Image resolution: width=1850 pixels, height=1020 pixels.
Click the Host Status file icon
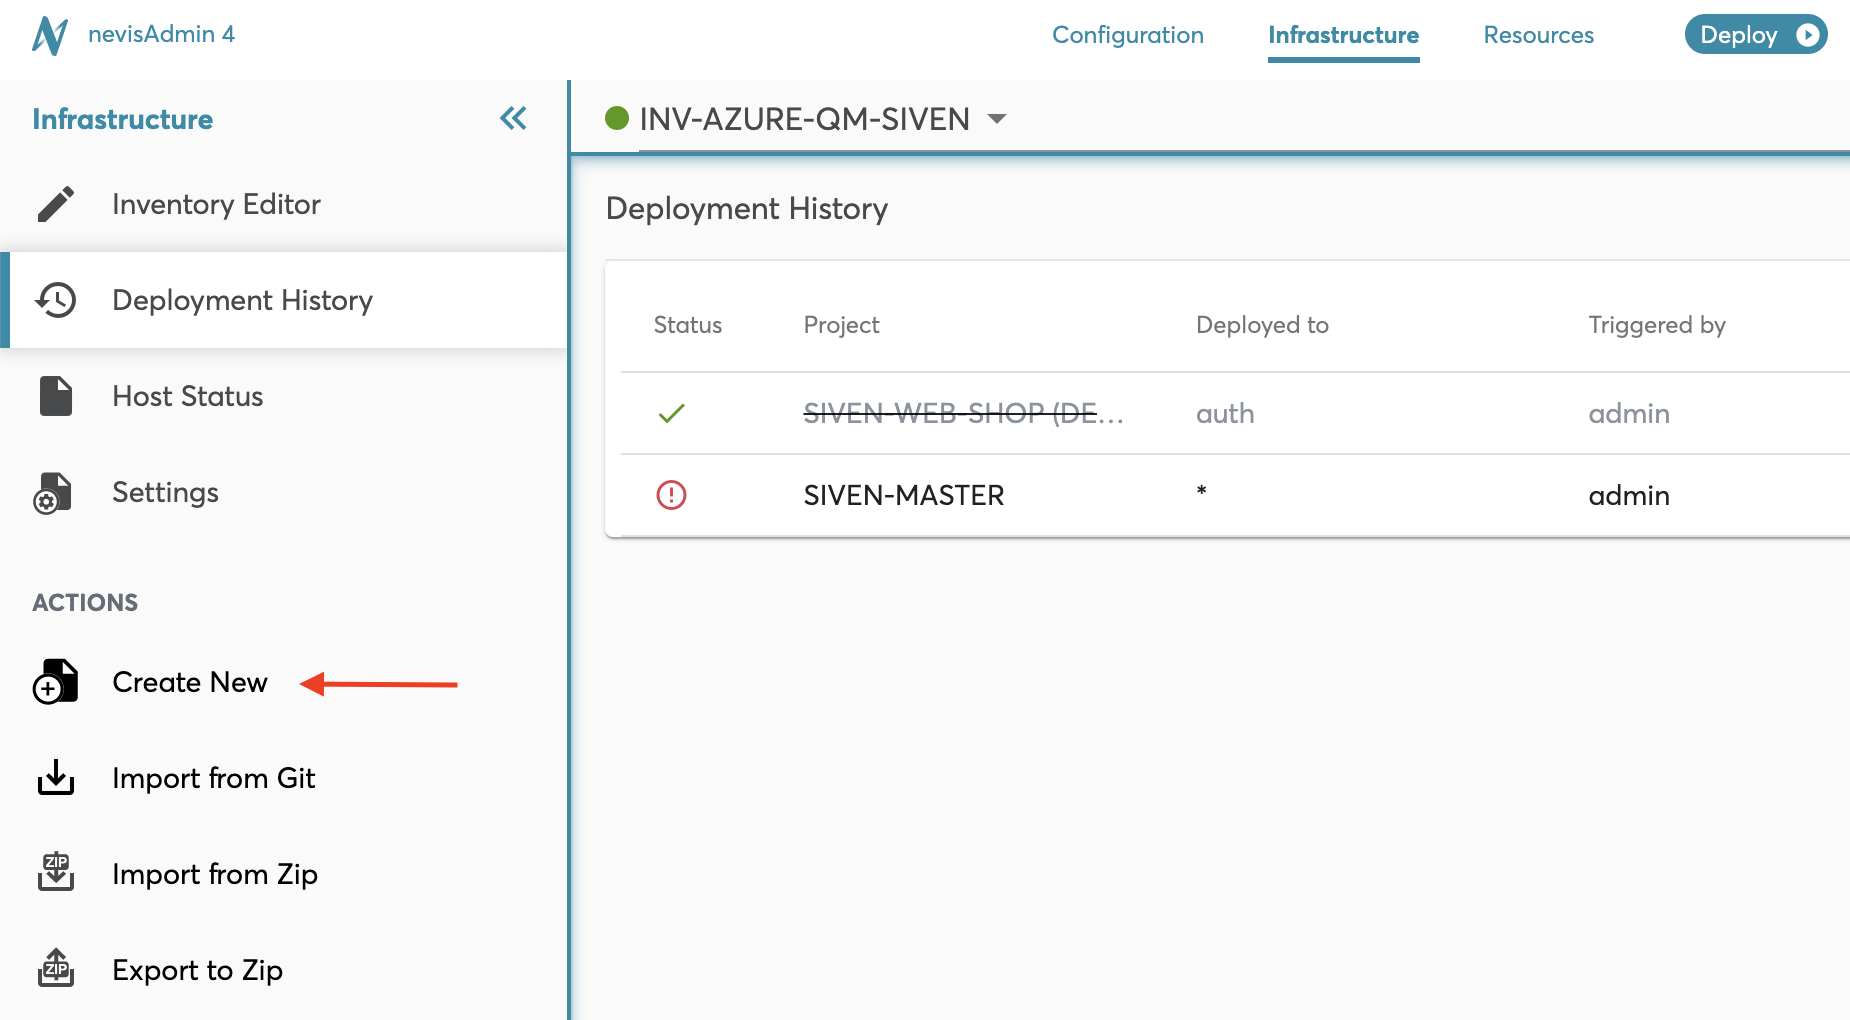(x=56, y=396)
